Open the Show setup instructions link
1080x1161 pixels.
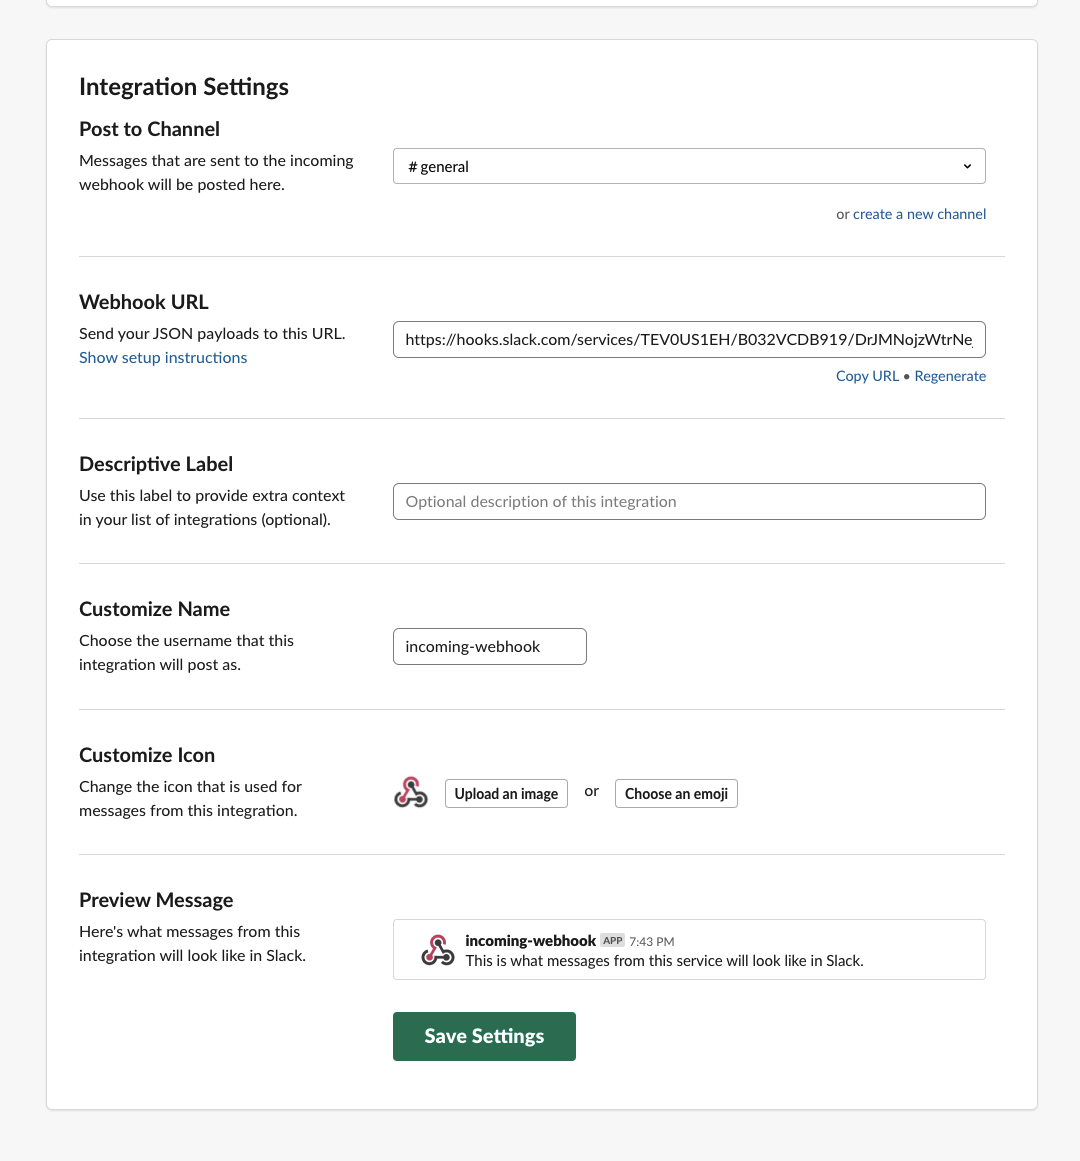click(163, 358)
